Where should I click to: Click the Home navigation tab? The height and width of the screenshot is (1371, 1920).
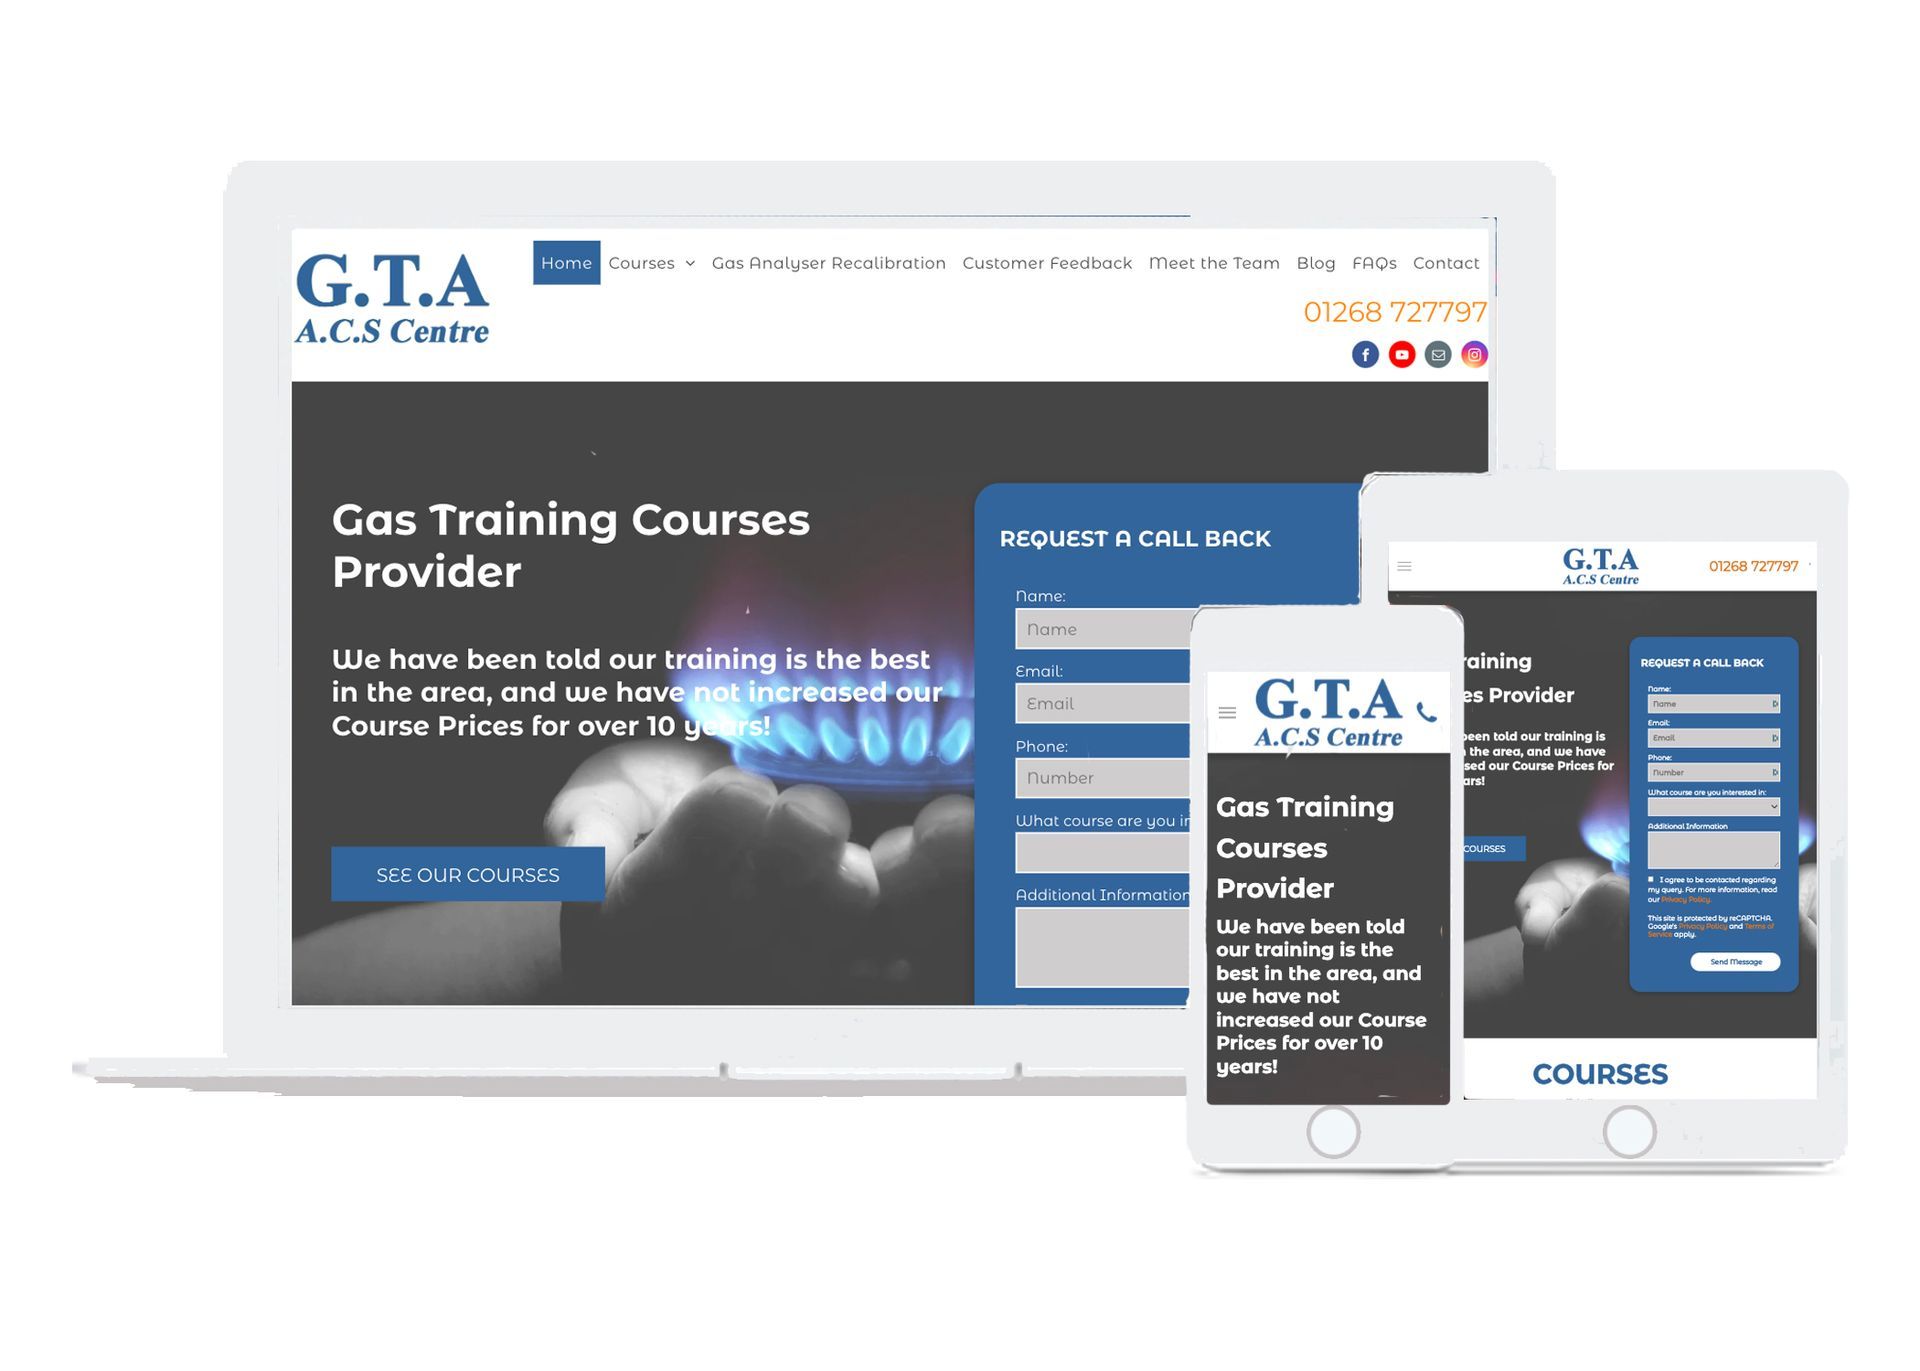(564, 263)
